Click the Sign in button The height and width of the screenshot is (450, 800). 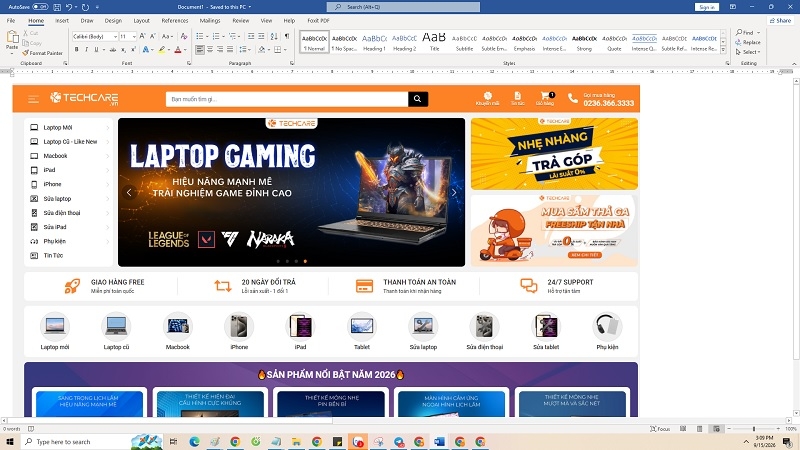point(707,7)
